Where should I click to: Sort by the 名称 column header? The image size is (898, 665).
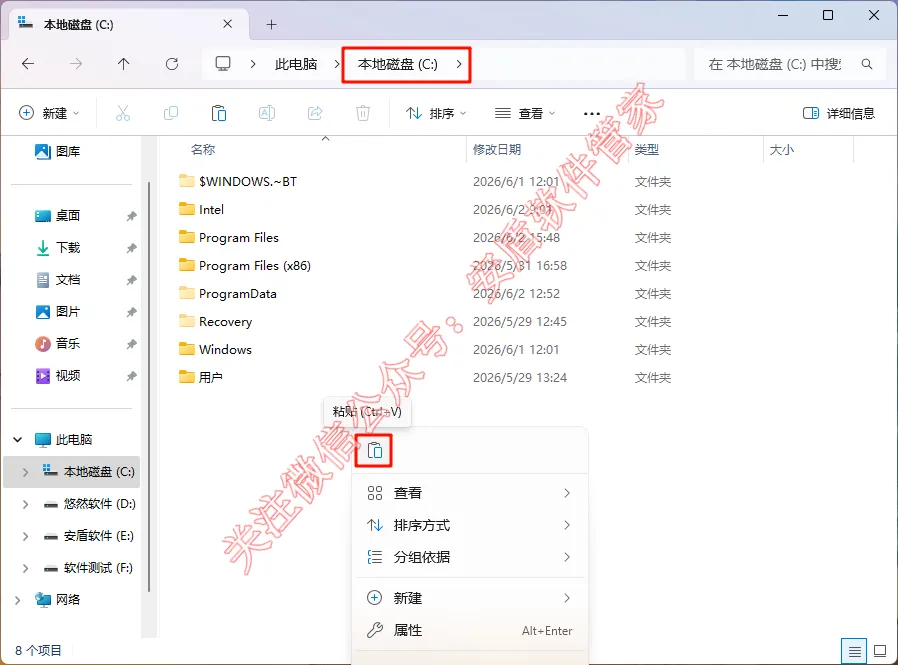[203, 149]
